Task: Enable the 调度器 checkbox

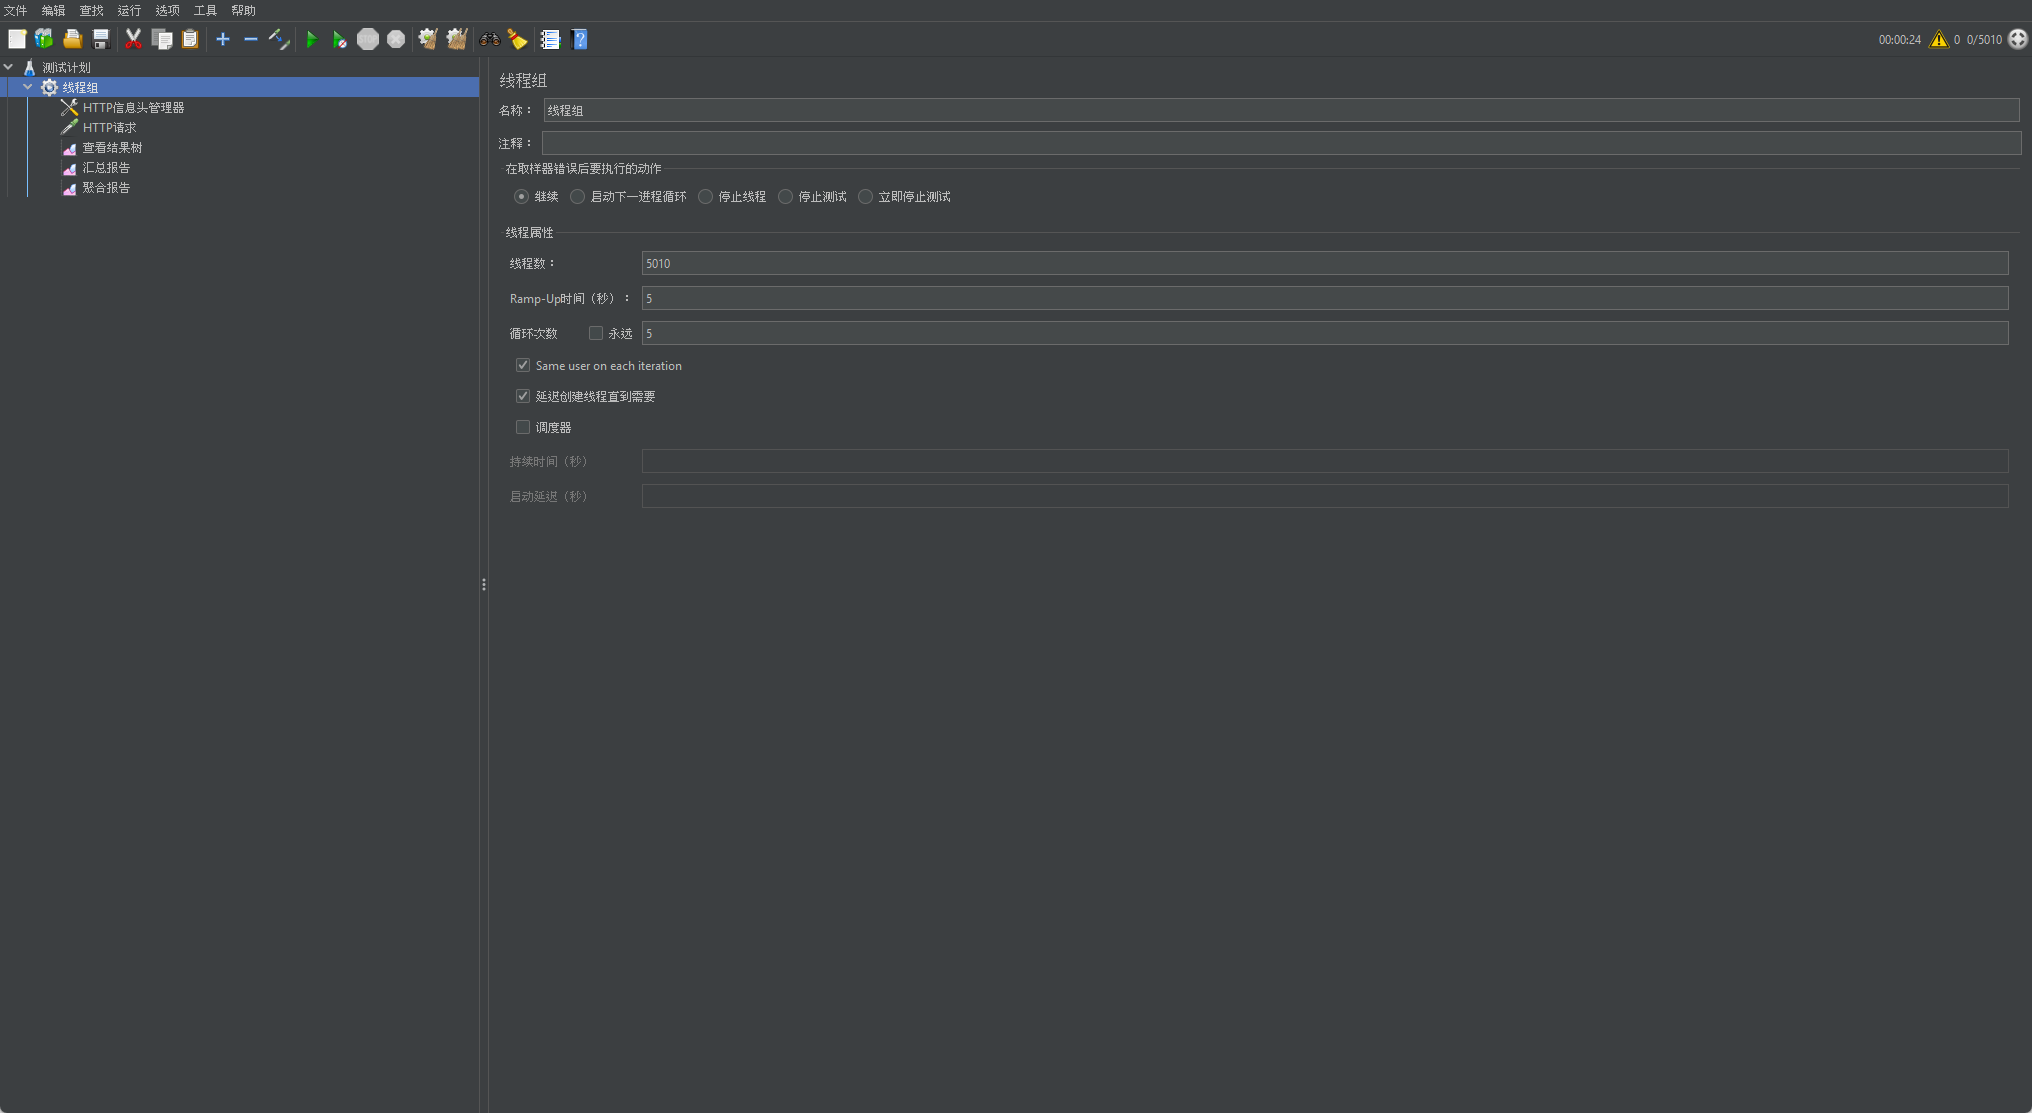Action: [x=523, y=427]
